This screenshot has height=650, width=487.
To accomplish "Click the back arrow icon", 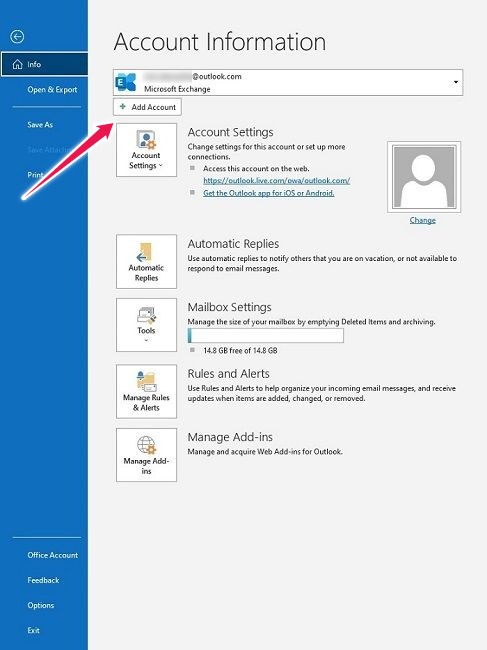I will (x=17, y=37).
